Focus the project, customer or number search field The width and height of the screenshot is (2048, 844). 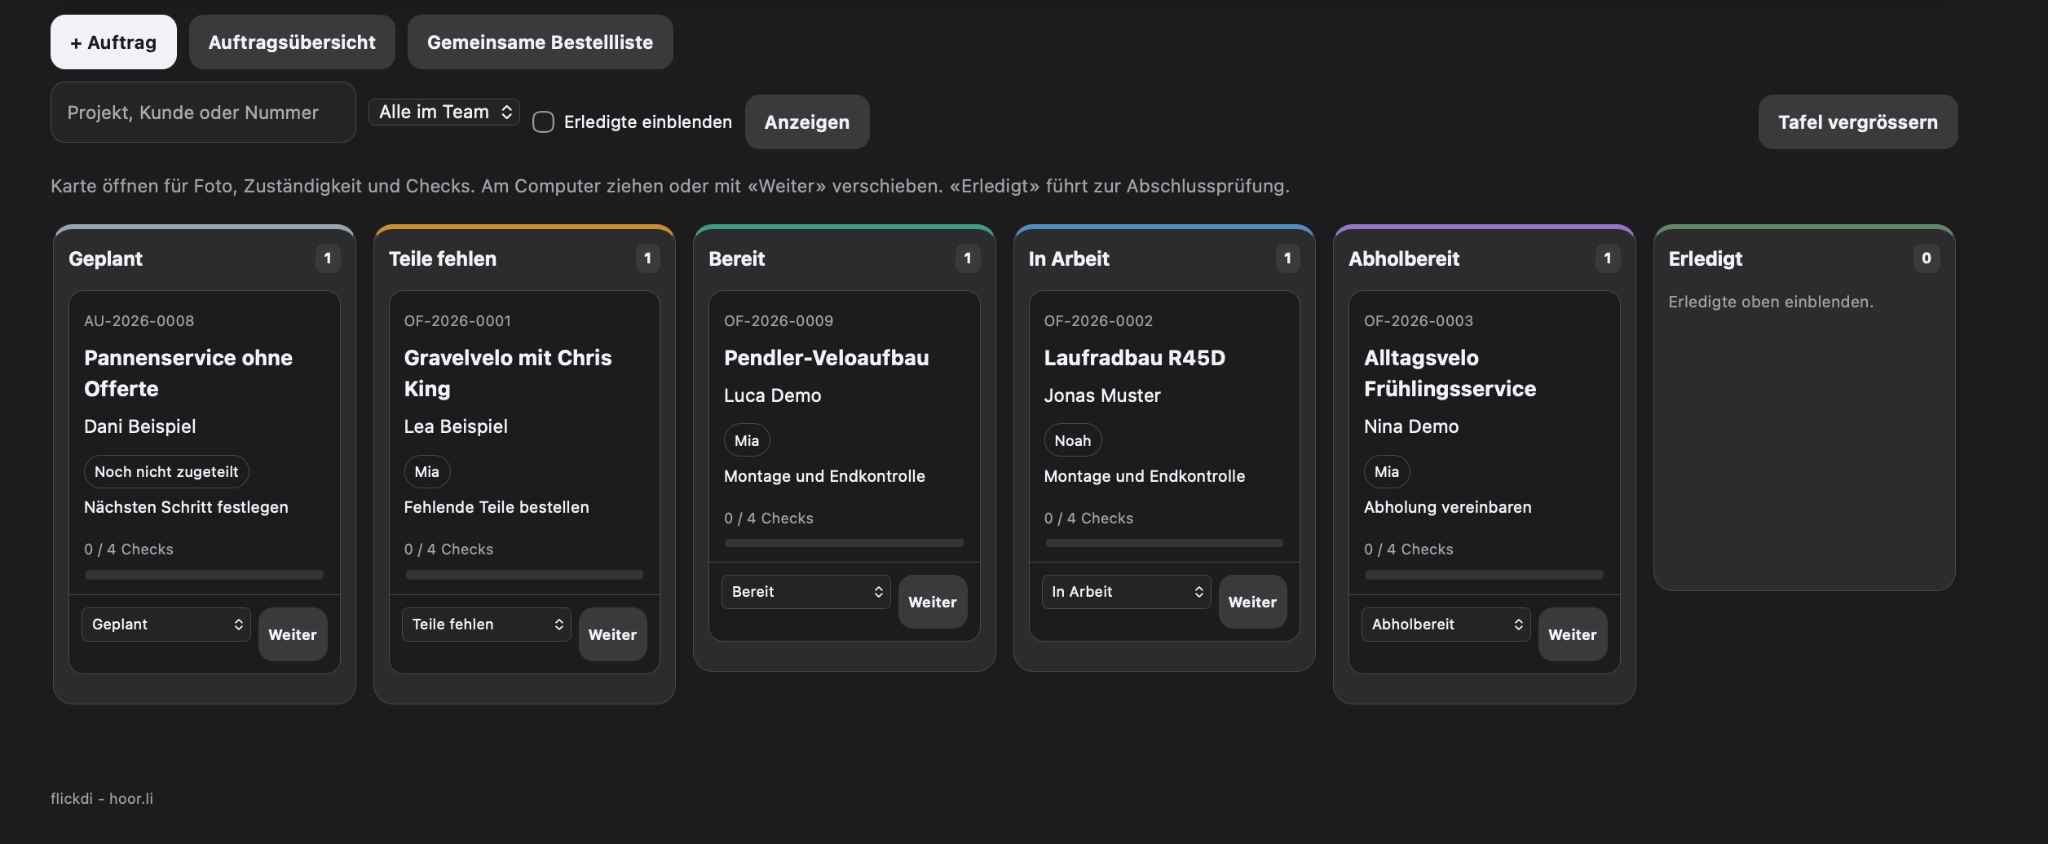203,112
